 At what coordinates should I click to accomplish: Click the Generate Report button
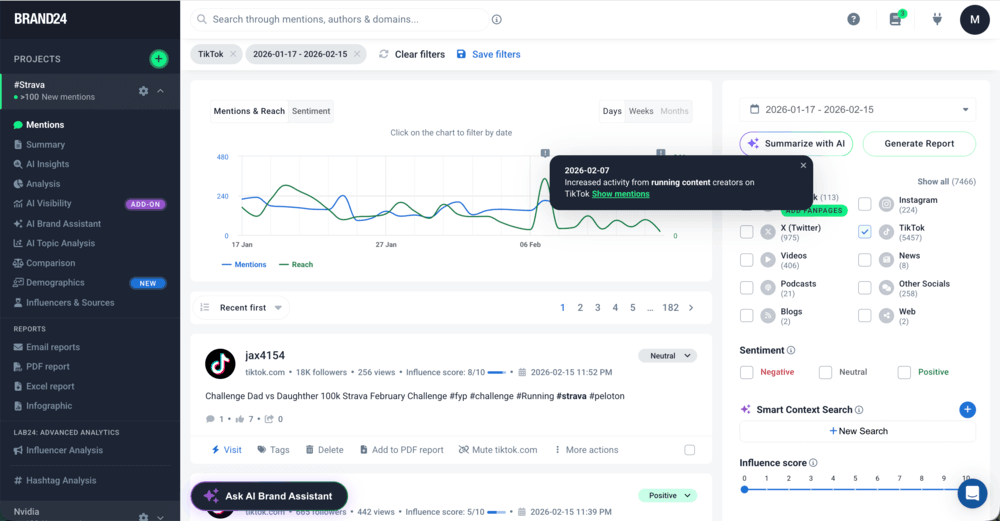[919, 143]
